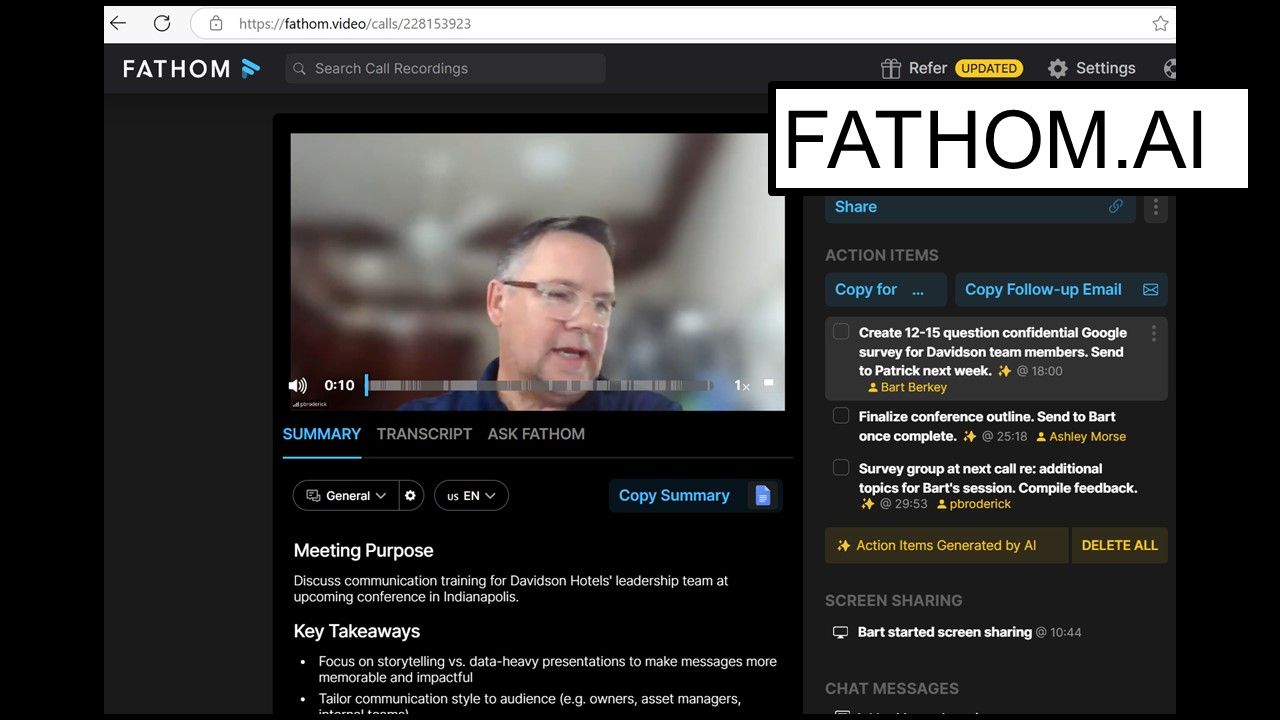Image resolution: width=1280 pixels, height=720 pixels.
Task: Switch to the TRANSCRIPT tab
Action: (424, 434)
